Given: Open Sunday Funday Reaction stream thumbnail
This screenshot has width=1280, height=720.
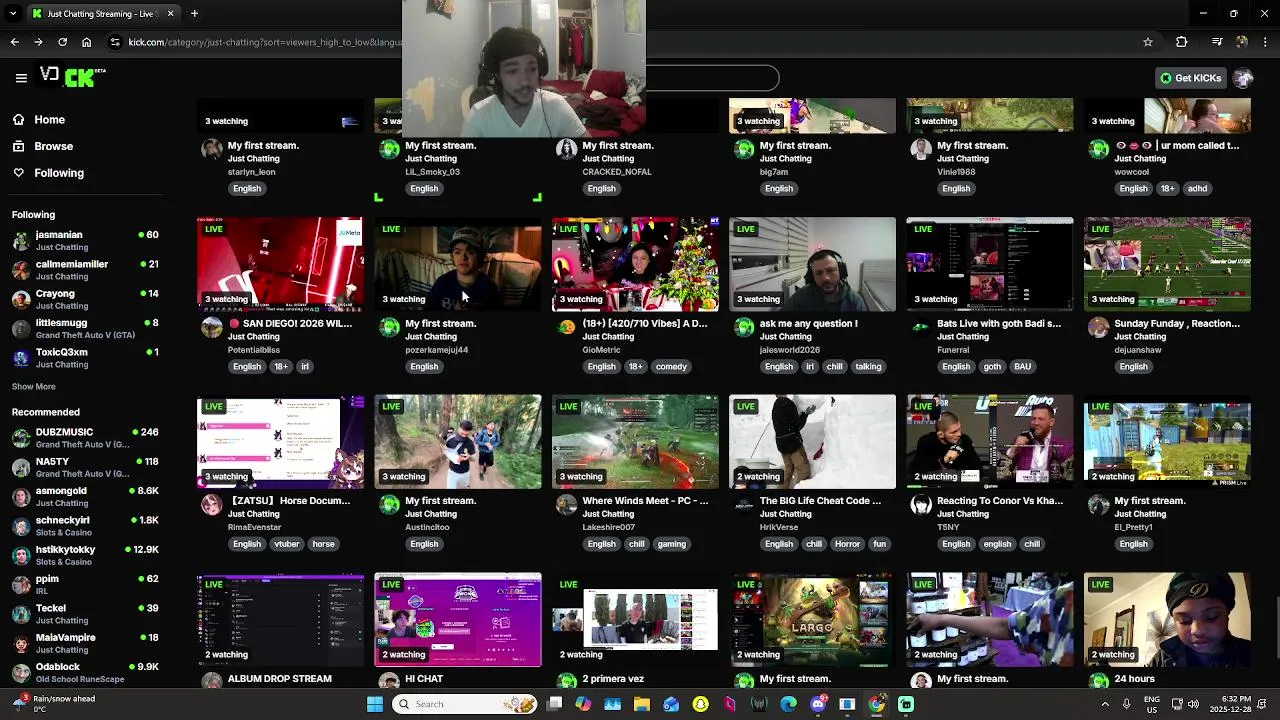Looking at the screenshot, I should [x=1167, y=264].
